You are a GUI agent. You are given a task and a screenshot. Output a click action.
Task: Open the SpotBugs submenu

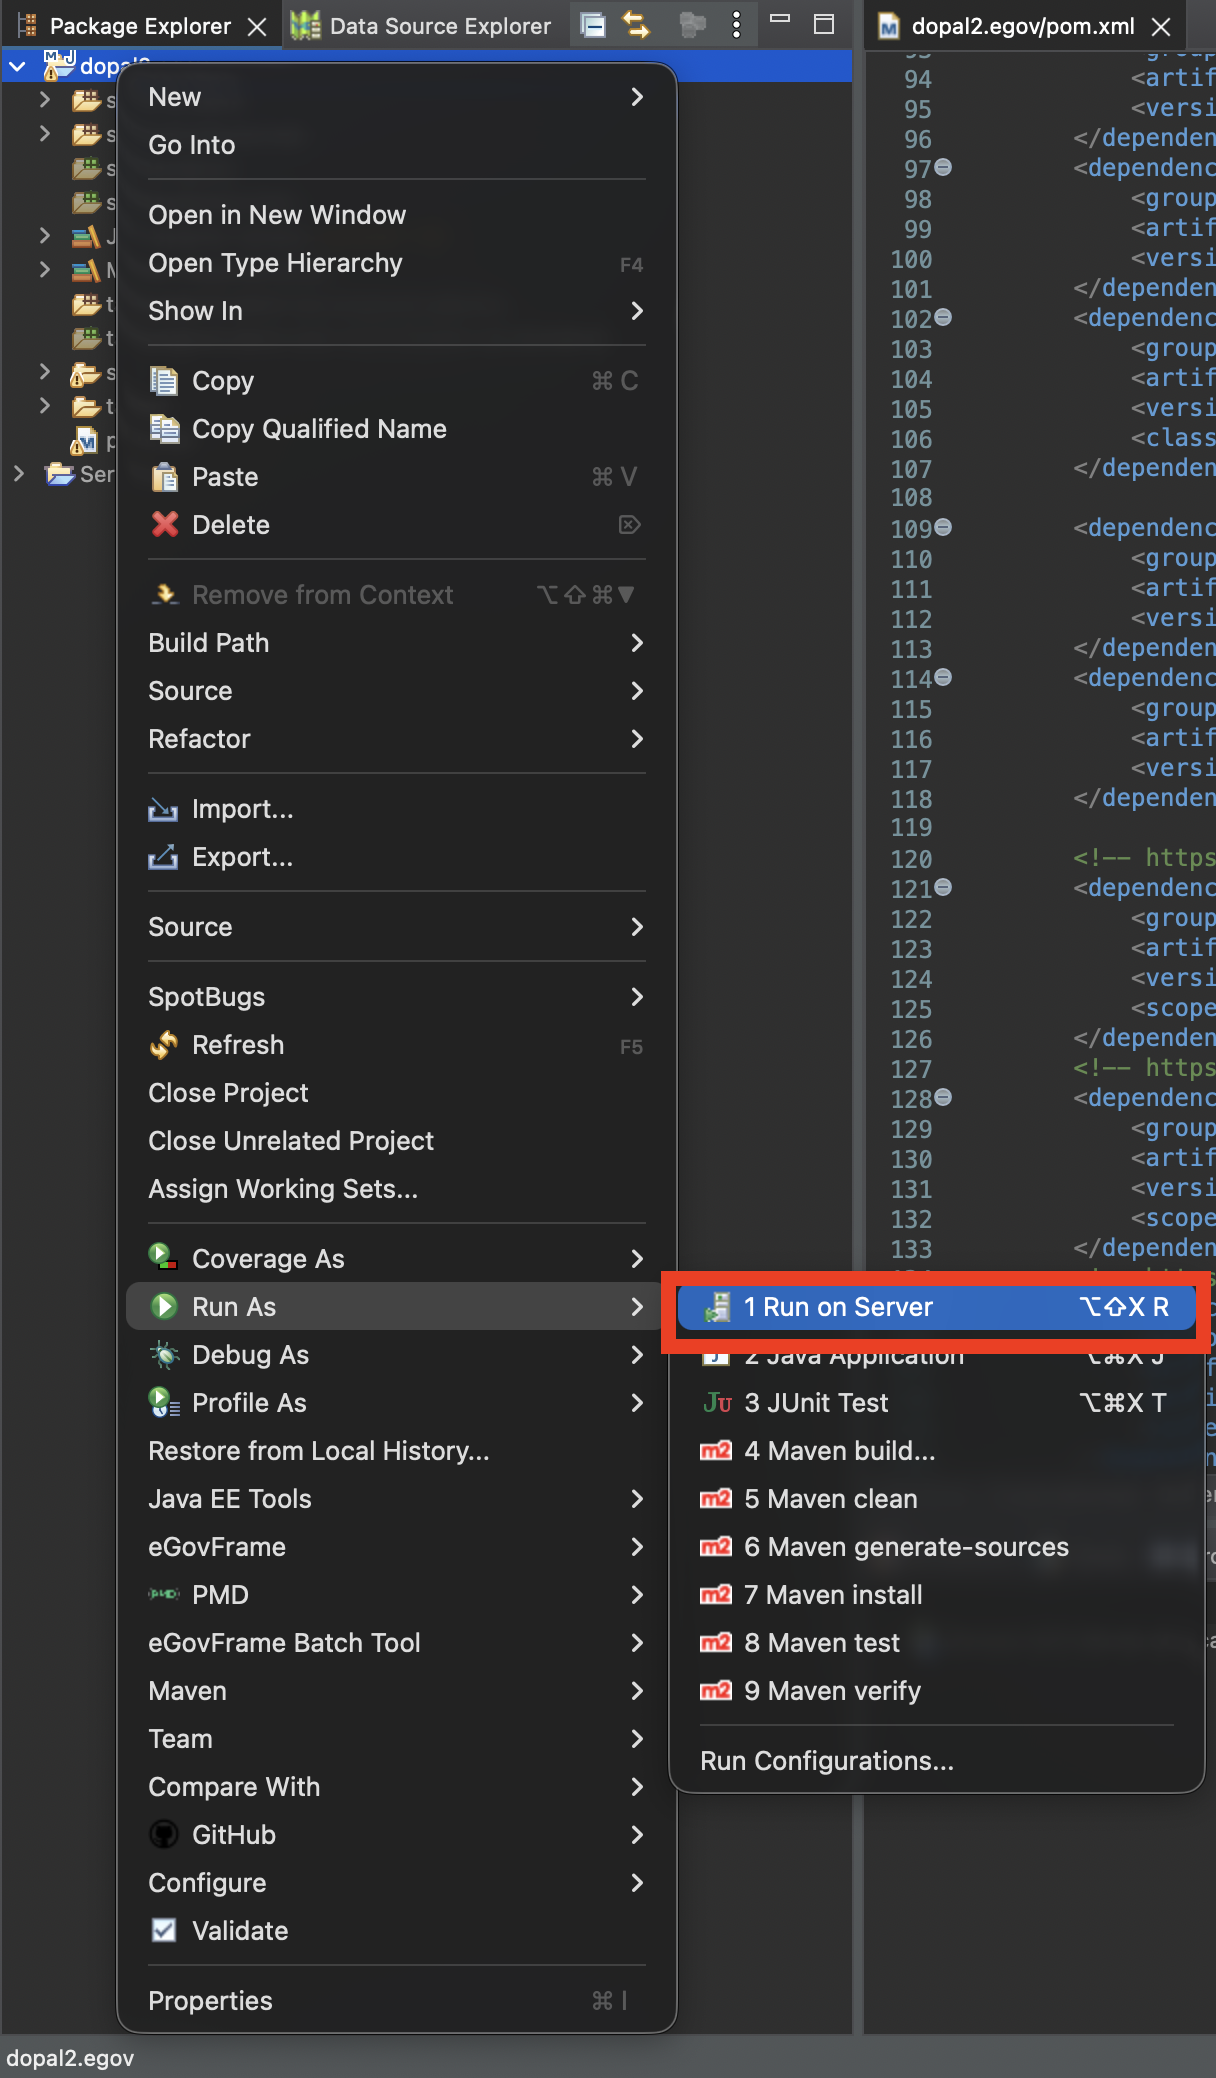click(x=397, y=997)
